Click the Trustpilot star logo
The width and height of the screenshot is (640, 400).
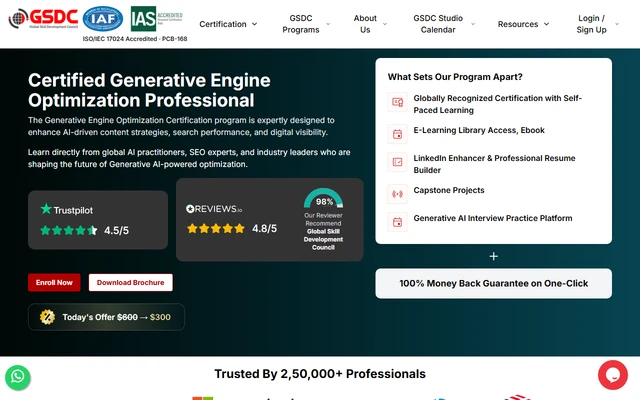[x=46, y=209]
